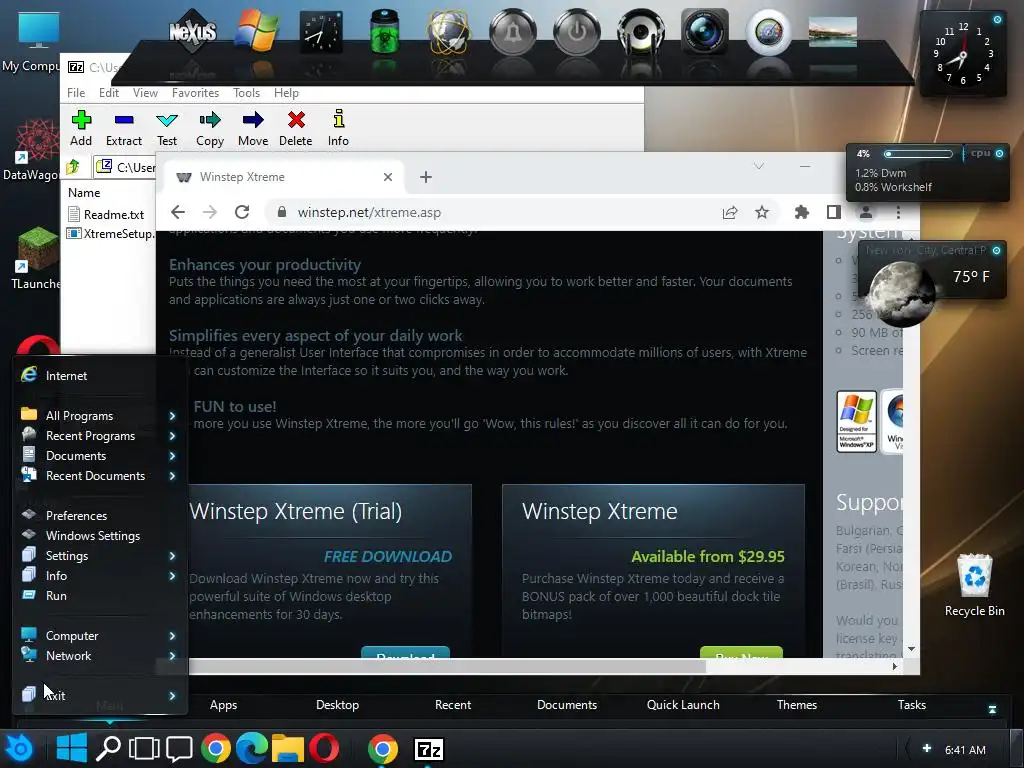Go up one folder in 7-Zip
This screenshot has width=1024, height=768.
tap(73, 167)
